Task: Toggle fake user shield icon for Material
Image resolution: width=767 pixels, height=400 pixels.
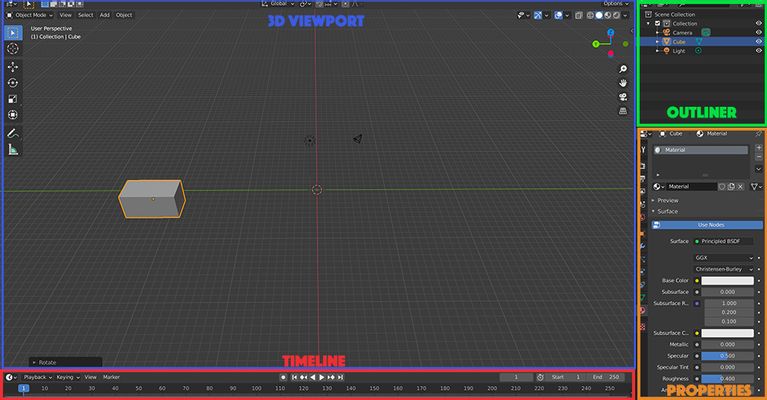Action: (x=722, y=186)
